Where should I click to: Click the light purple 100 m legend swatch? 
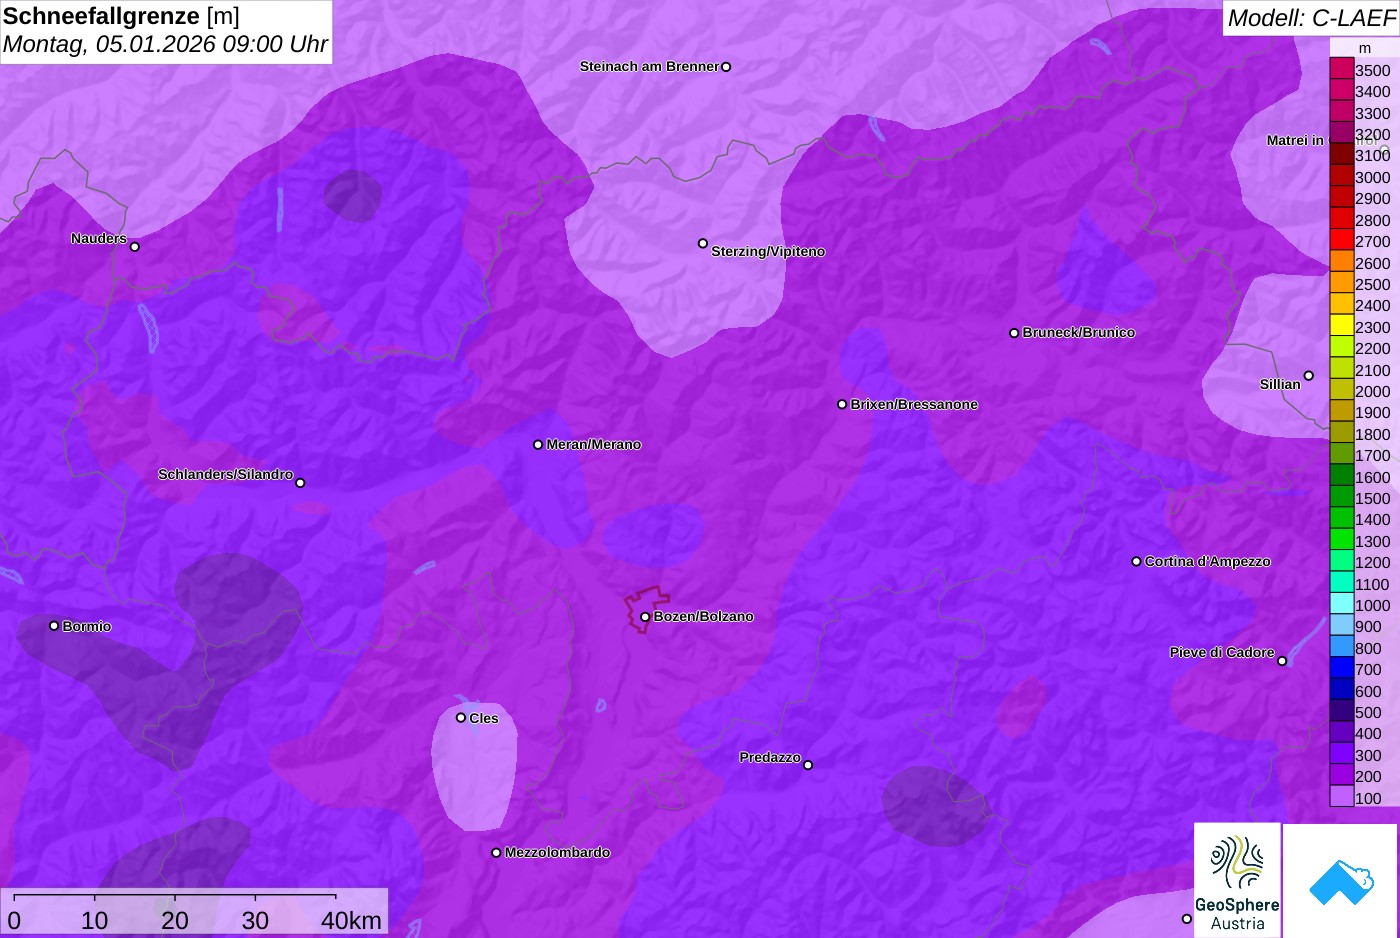[x=1341, y=797]
